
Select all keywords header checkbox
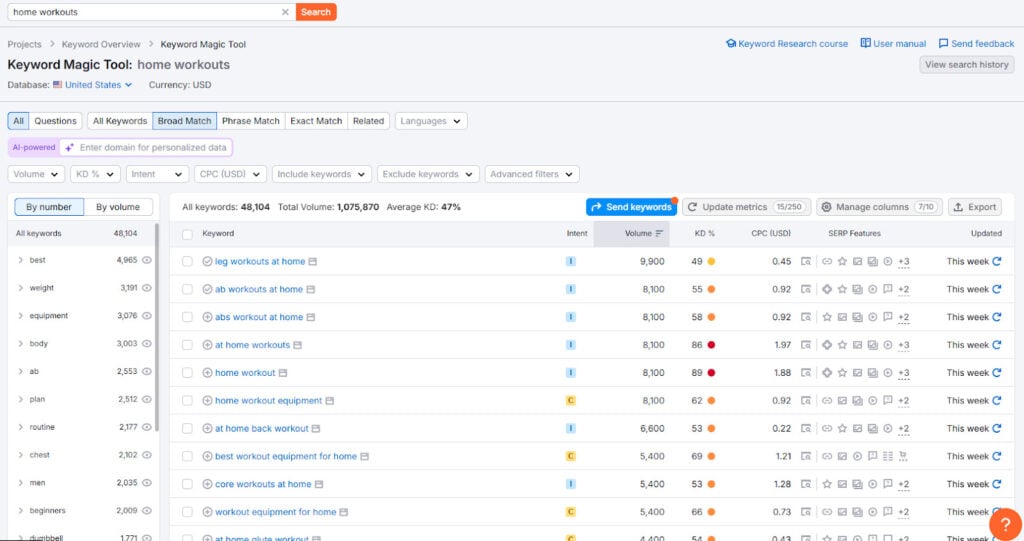(x=187, y=234)
